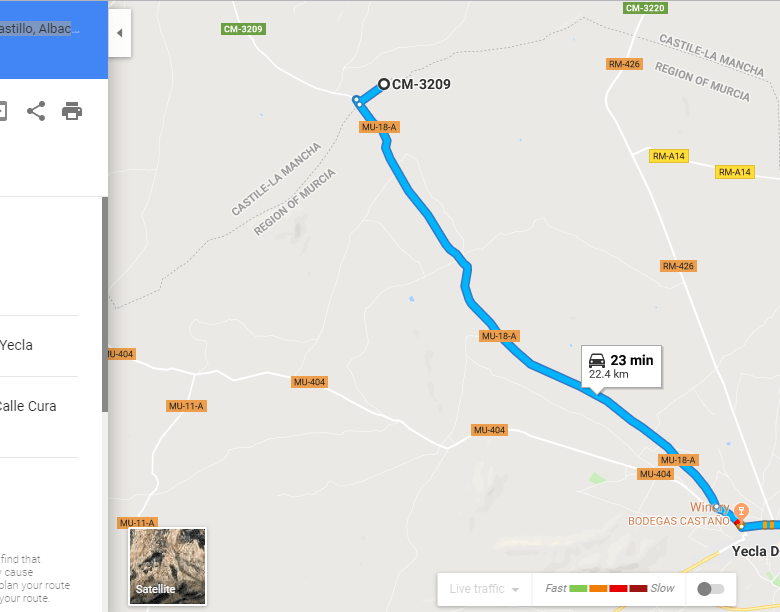Click the destination field in blue header

click(x=40, y=28)
